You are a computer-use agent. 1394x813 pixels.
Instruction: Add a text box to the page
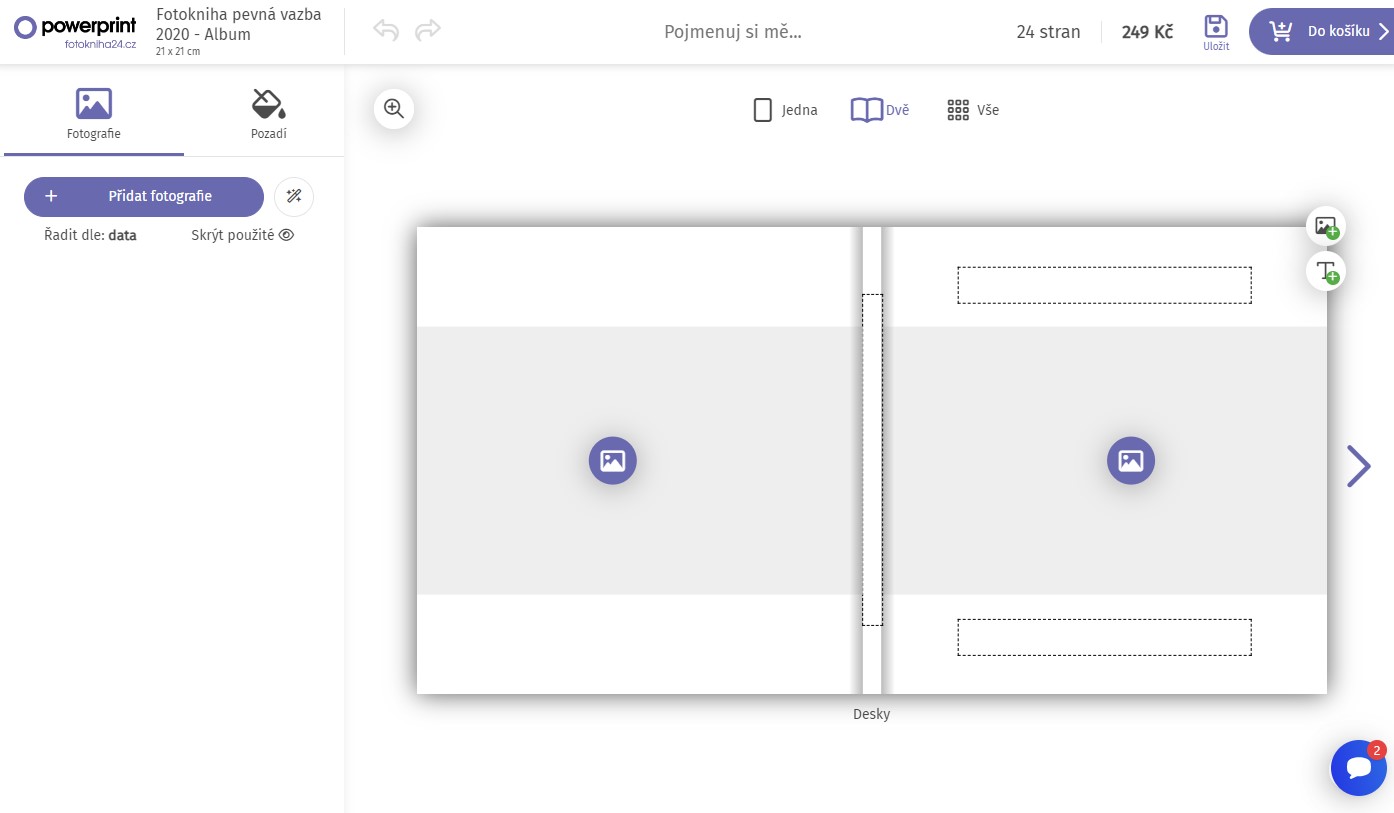click(x=1326, y=271)
